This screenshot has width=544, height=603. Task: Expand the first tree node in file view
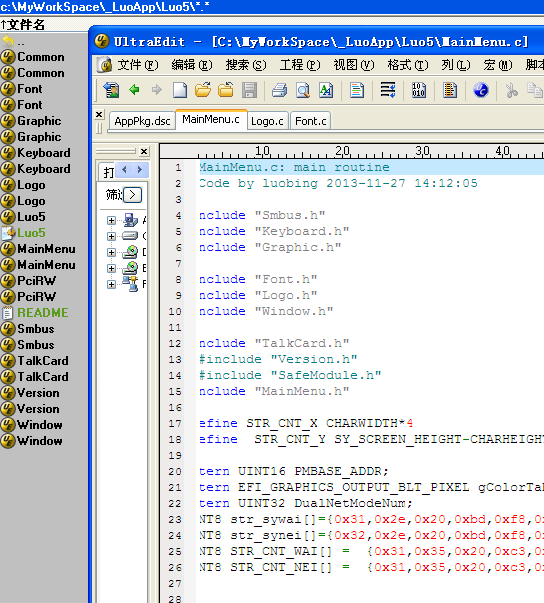[111, 220]
